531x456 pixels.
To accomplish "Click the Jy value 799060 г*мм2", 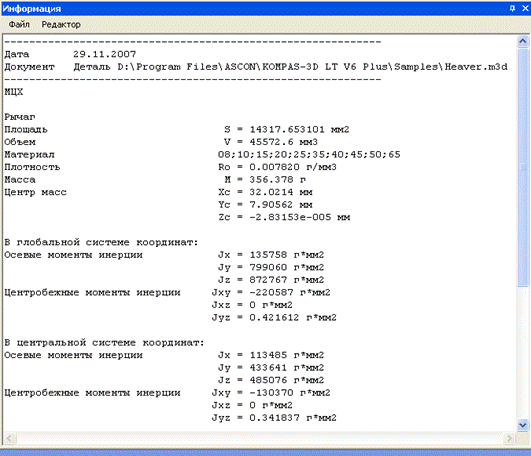I will coord(287,267).
